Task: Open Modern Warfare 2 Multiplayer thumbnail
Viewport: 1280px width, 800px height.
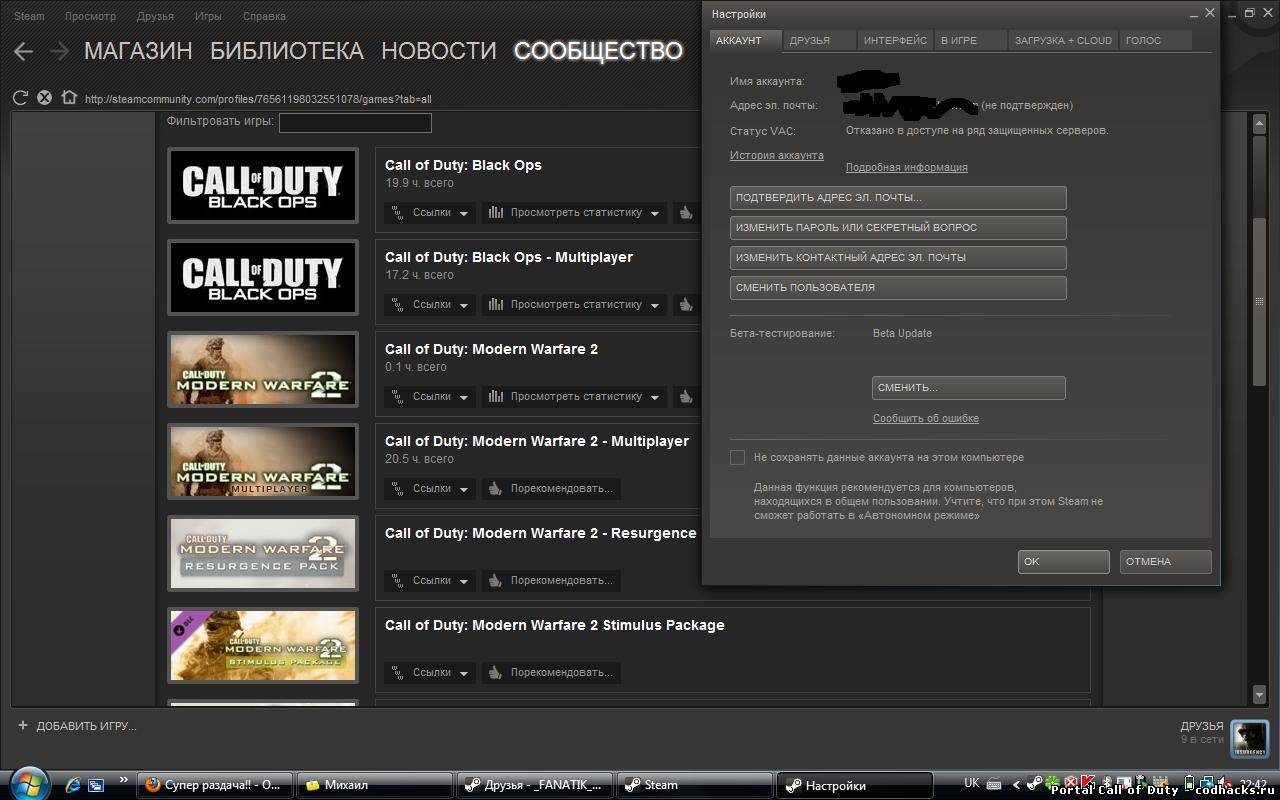Action: tap(263, 461)
